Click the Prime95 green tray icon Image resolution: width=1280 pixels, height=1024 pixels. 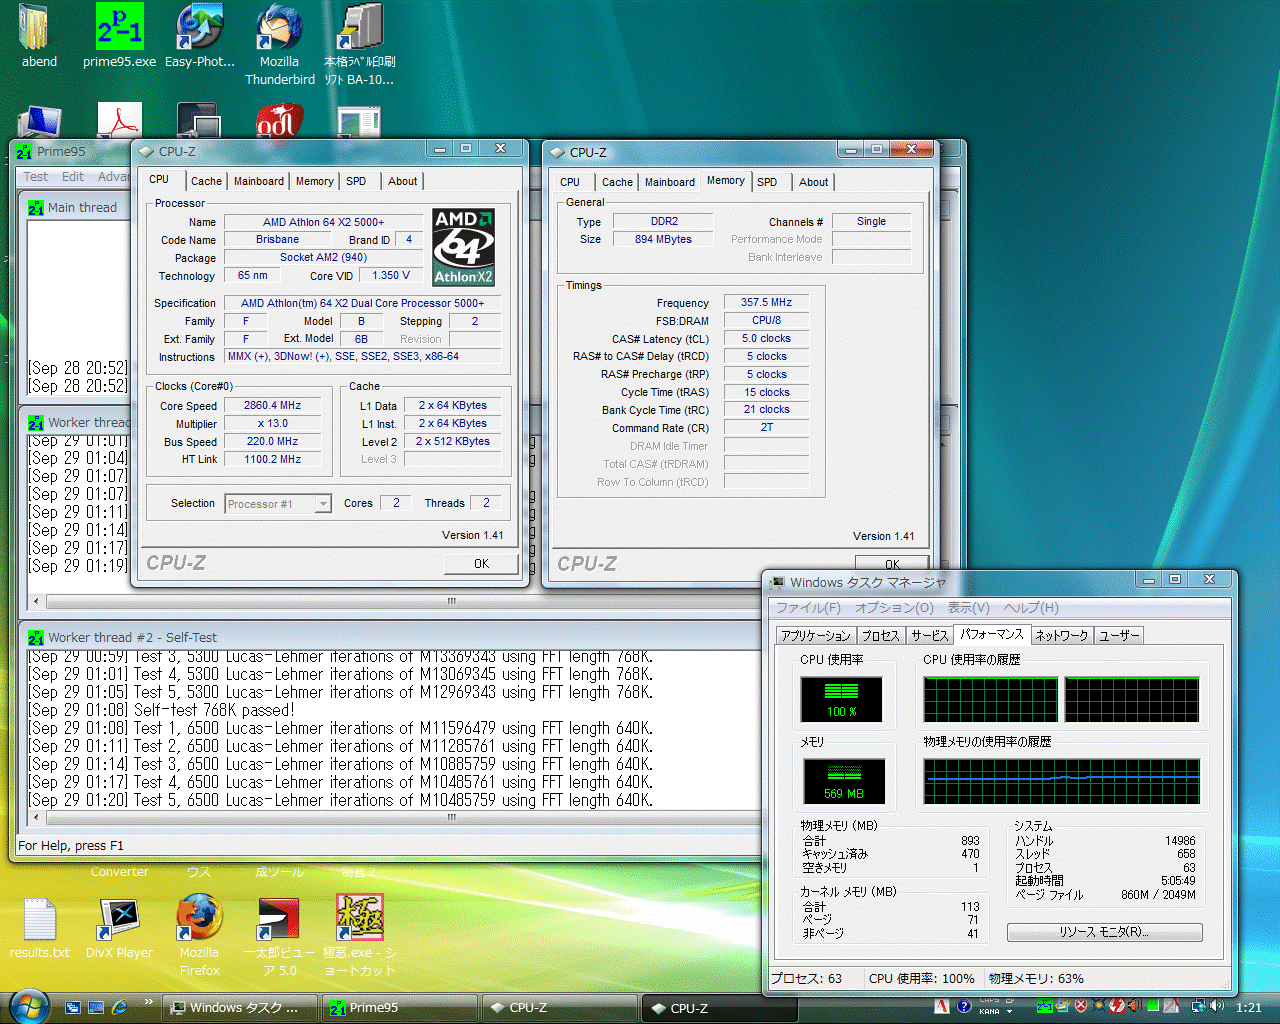pyautogui.click(x=1045, y=1006)
